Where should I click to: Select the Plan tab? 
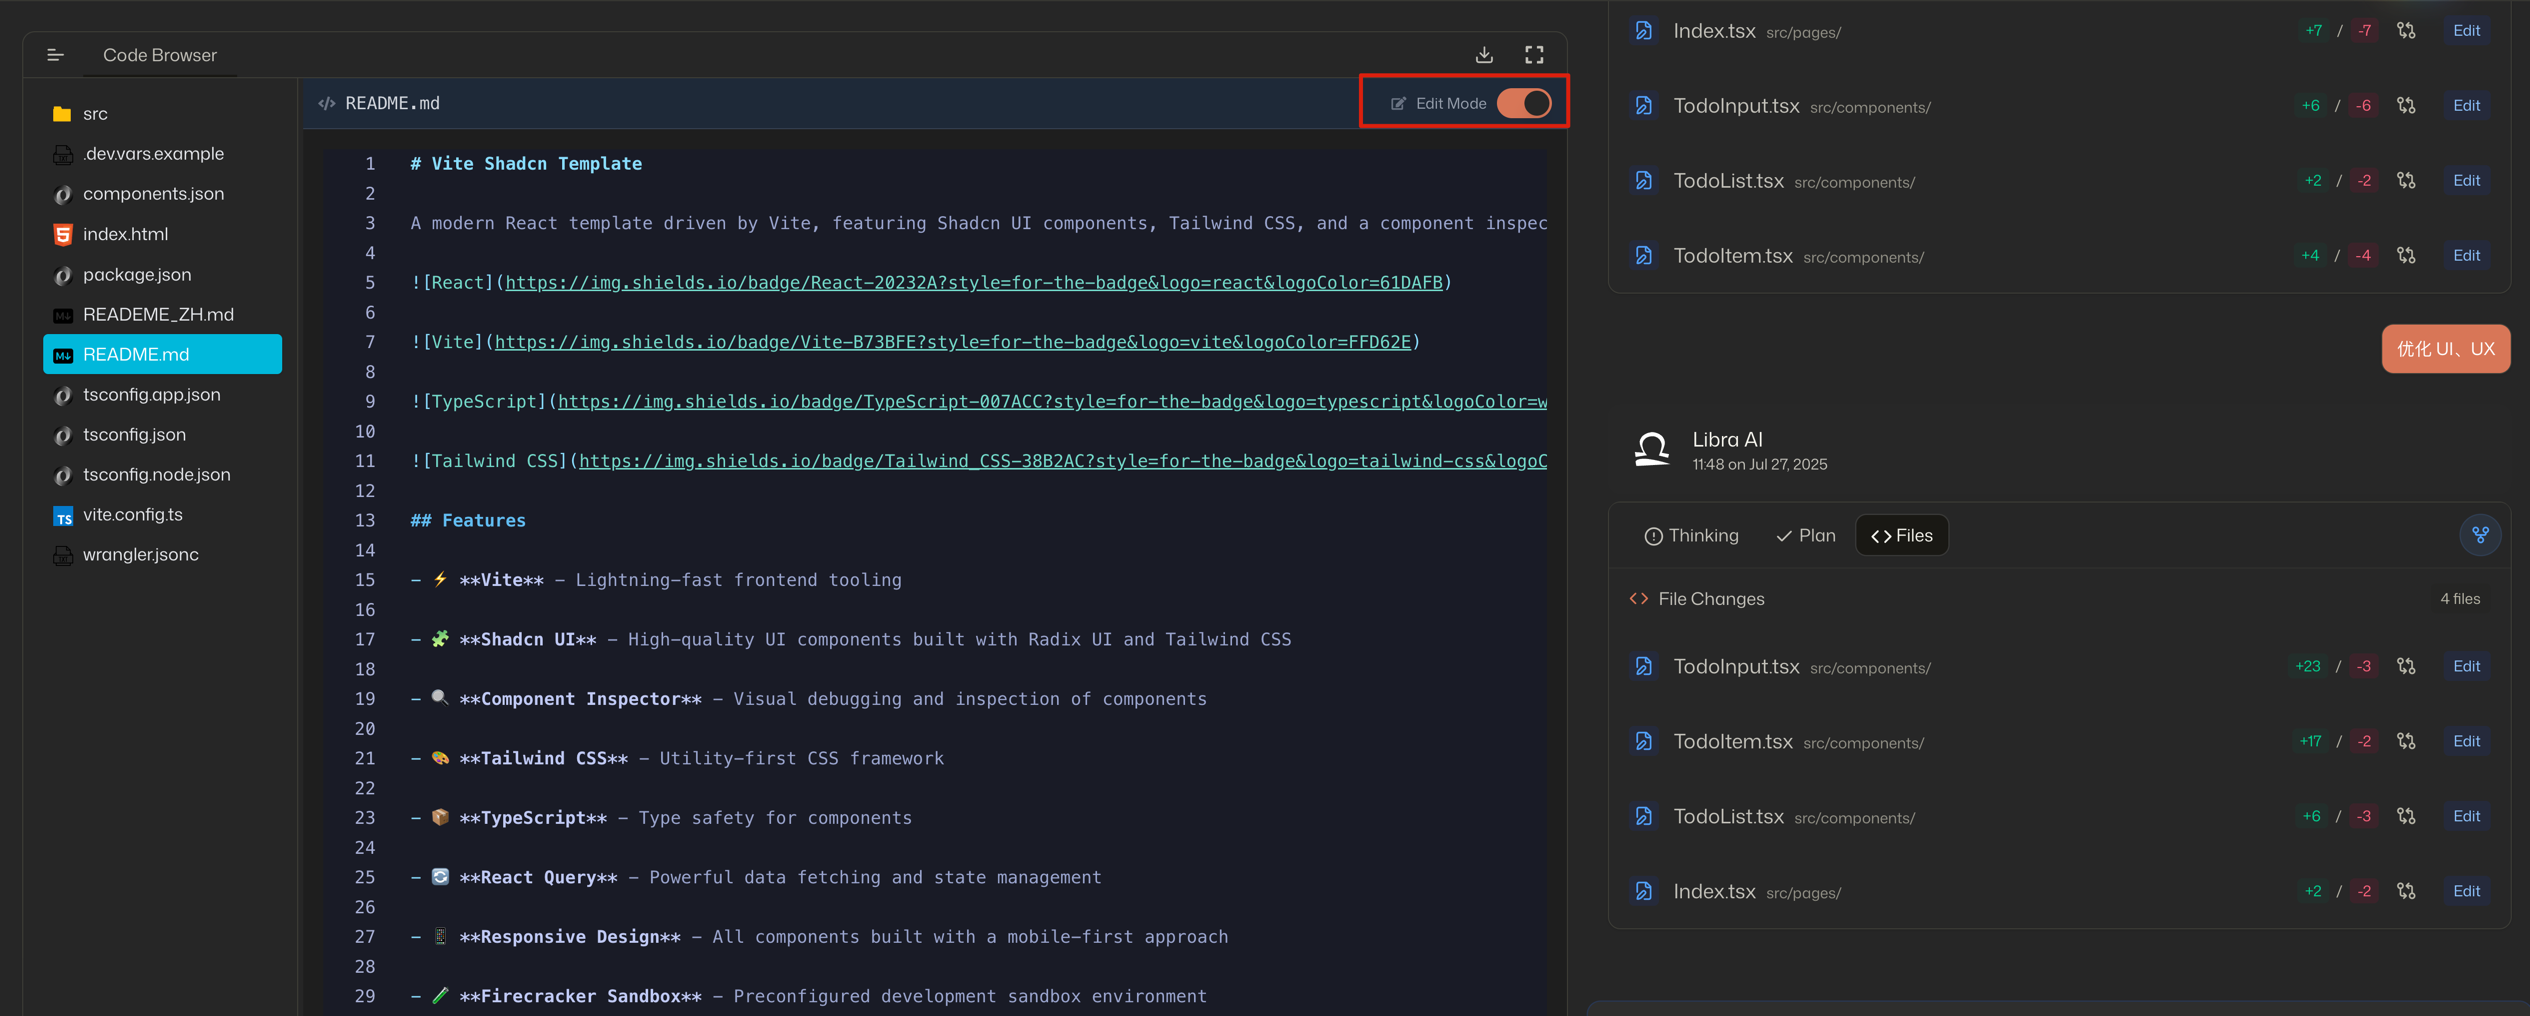pyautogui.click(x=1805, y=535)
